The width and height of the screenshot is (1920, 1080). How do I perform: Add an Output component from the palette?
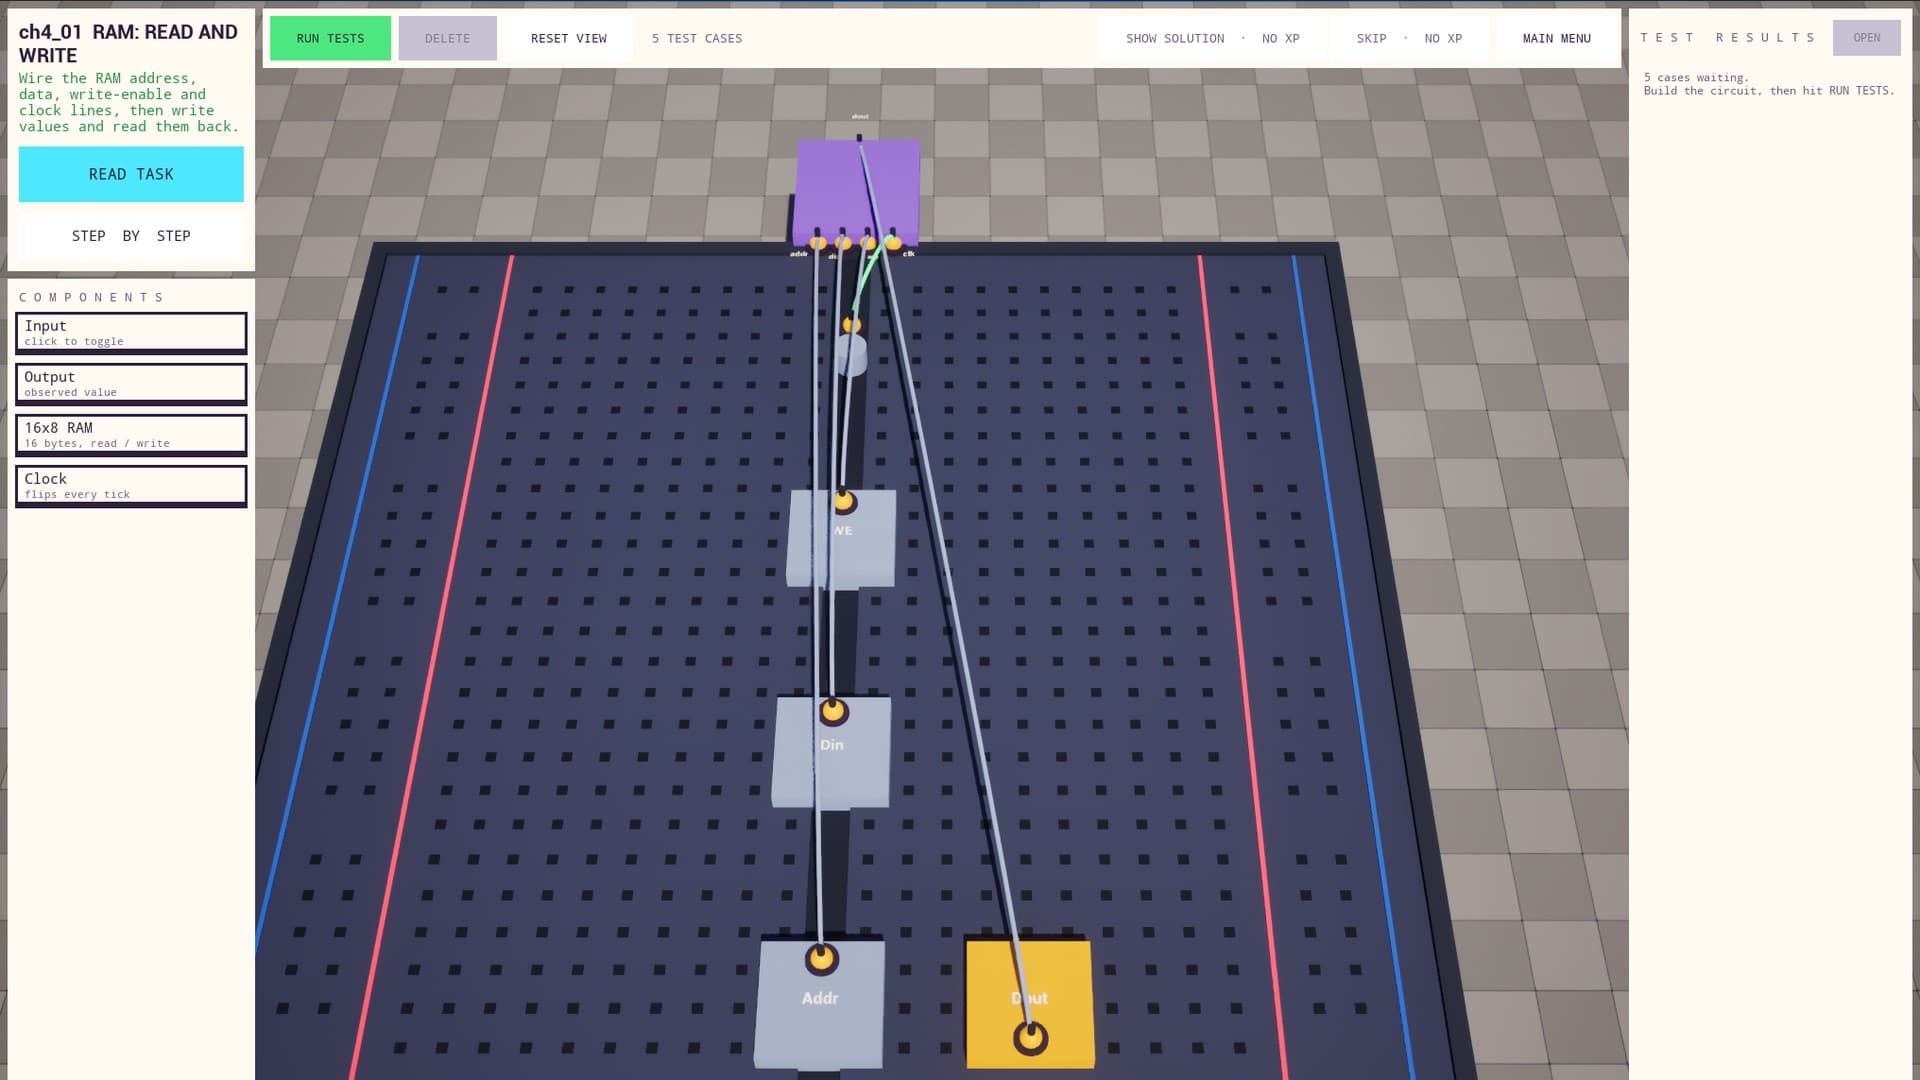(x=131, y=384)
